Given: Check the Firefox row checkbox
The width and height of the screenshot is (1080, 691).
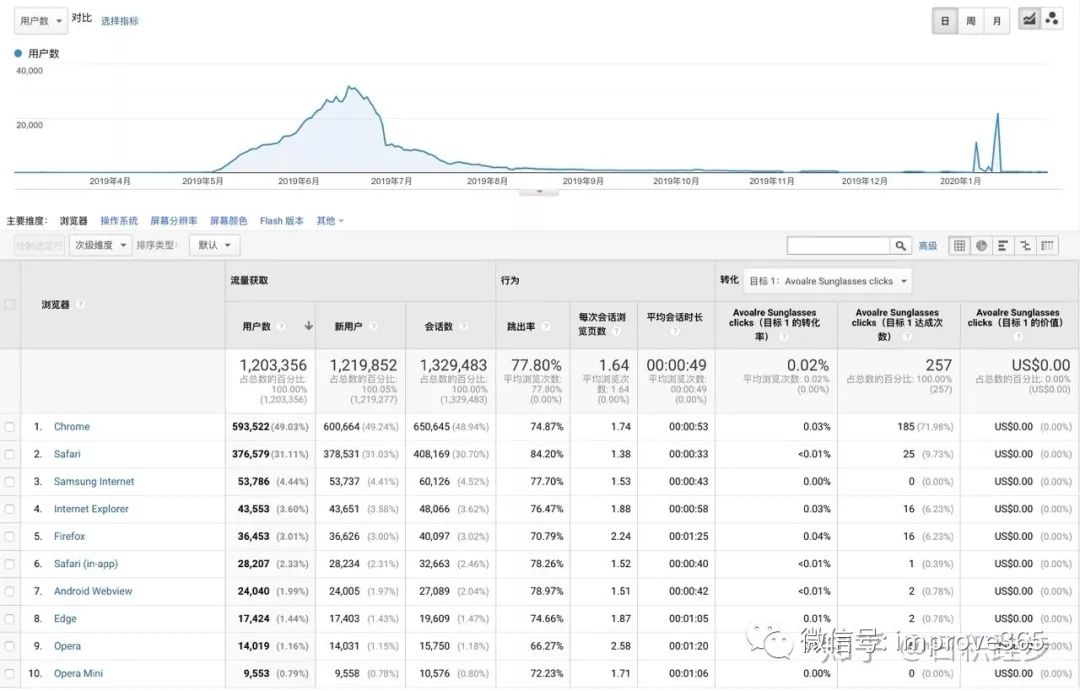Looking at the screenshot, I should click(x=10, y=537).
